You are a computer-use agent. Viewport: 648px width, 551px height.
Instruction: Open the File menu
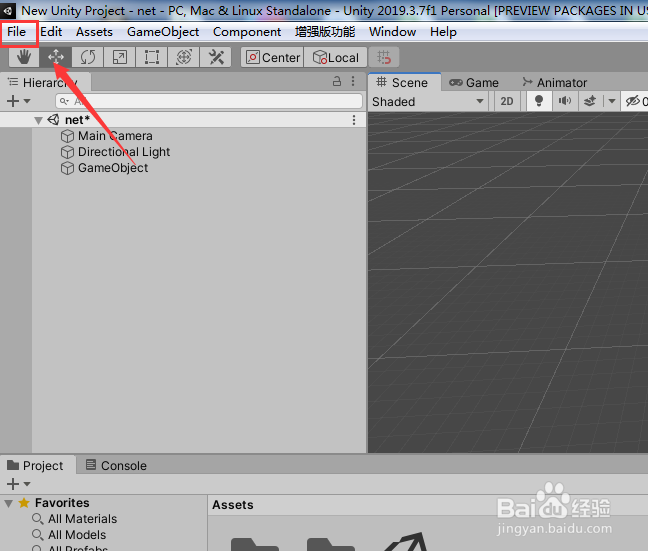coord(17,32)
